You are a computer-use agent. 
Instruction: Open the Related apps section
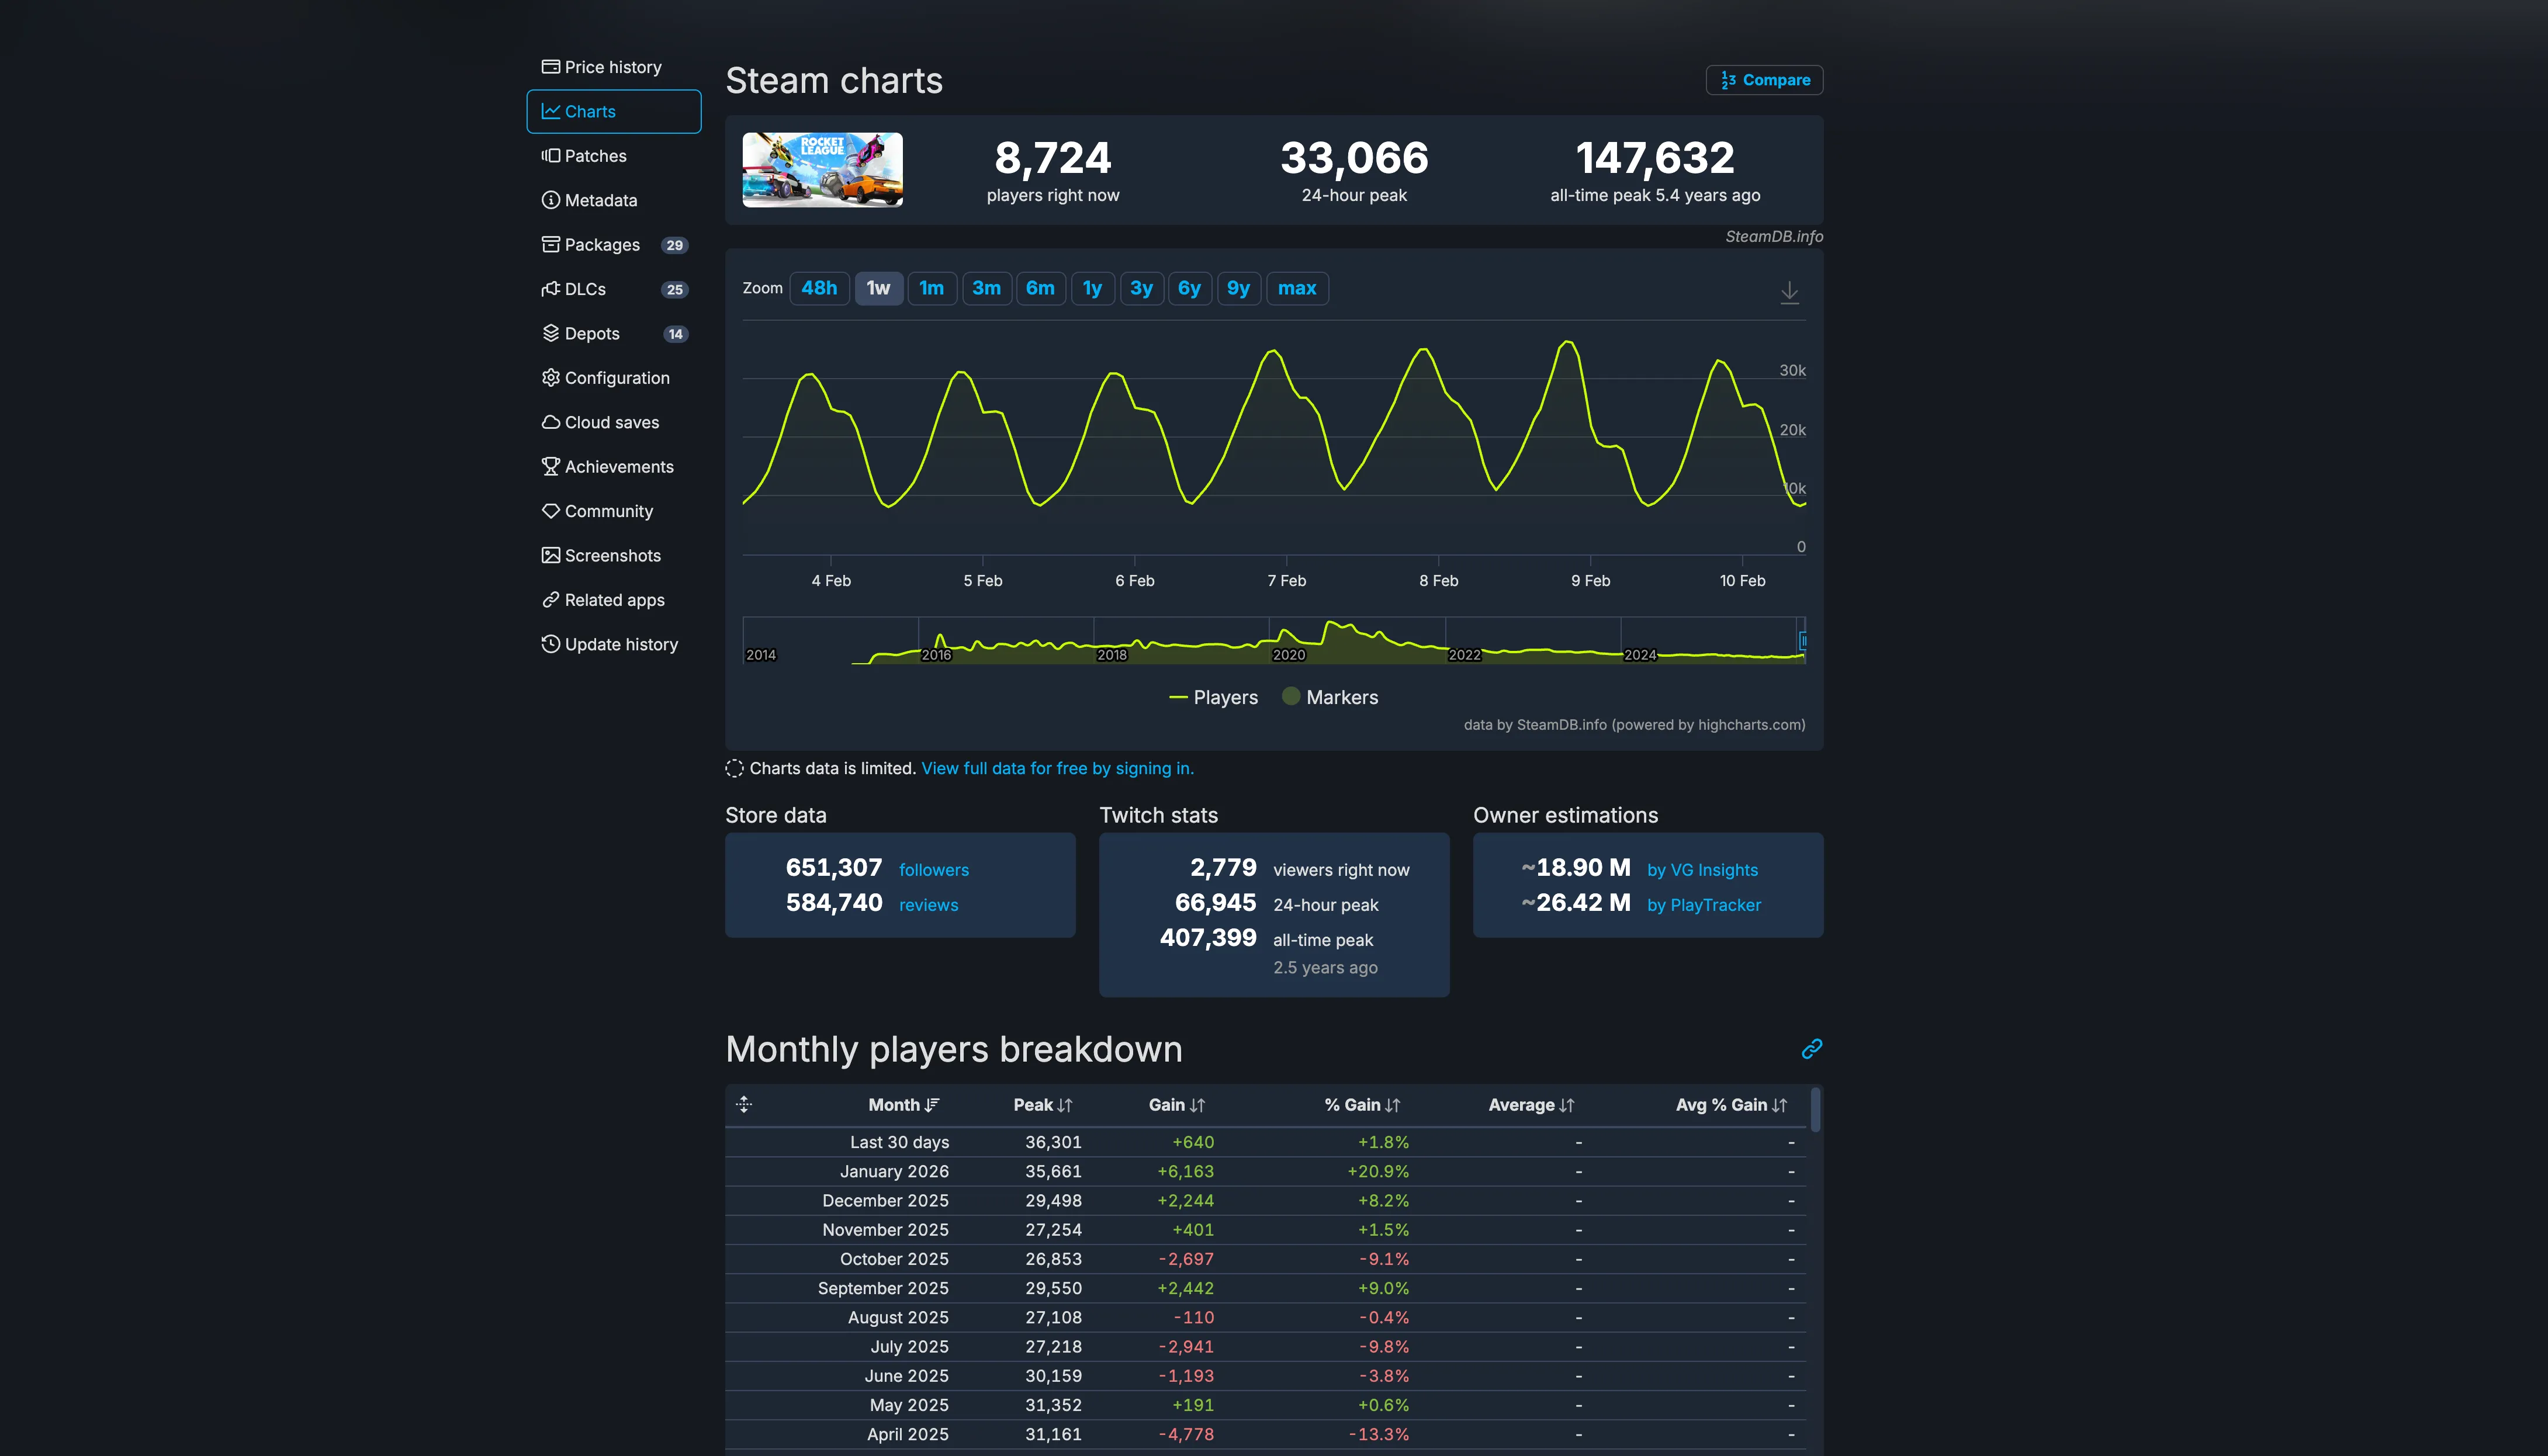pos(614,599)
